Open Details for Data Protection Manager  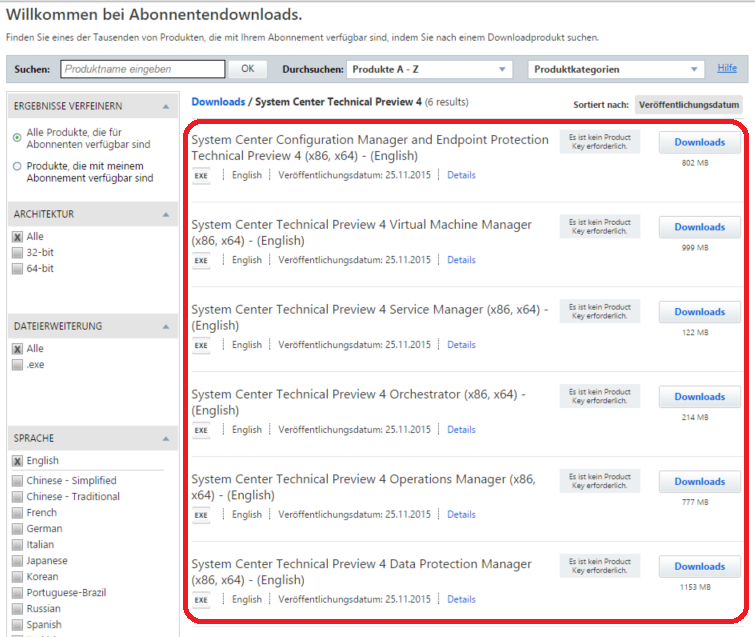coord(461,599)
